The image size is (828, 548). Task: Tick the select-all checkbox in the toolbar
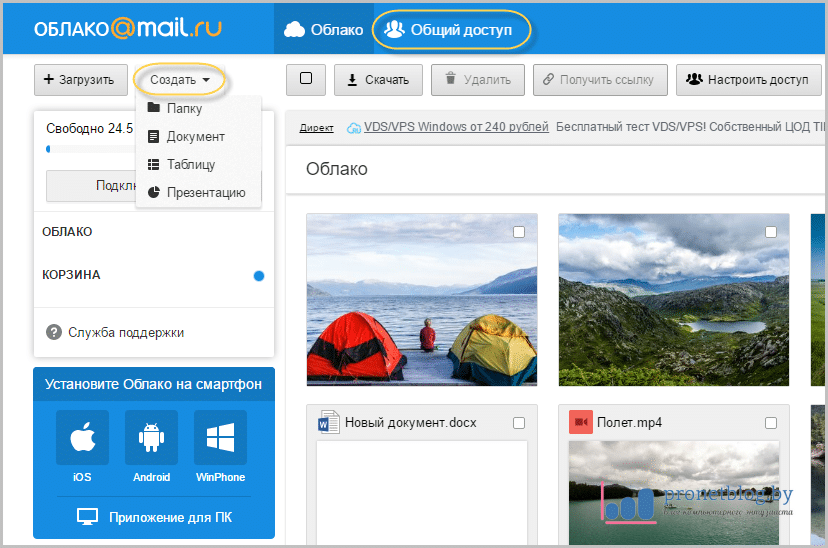306,79
